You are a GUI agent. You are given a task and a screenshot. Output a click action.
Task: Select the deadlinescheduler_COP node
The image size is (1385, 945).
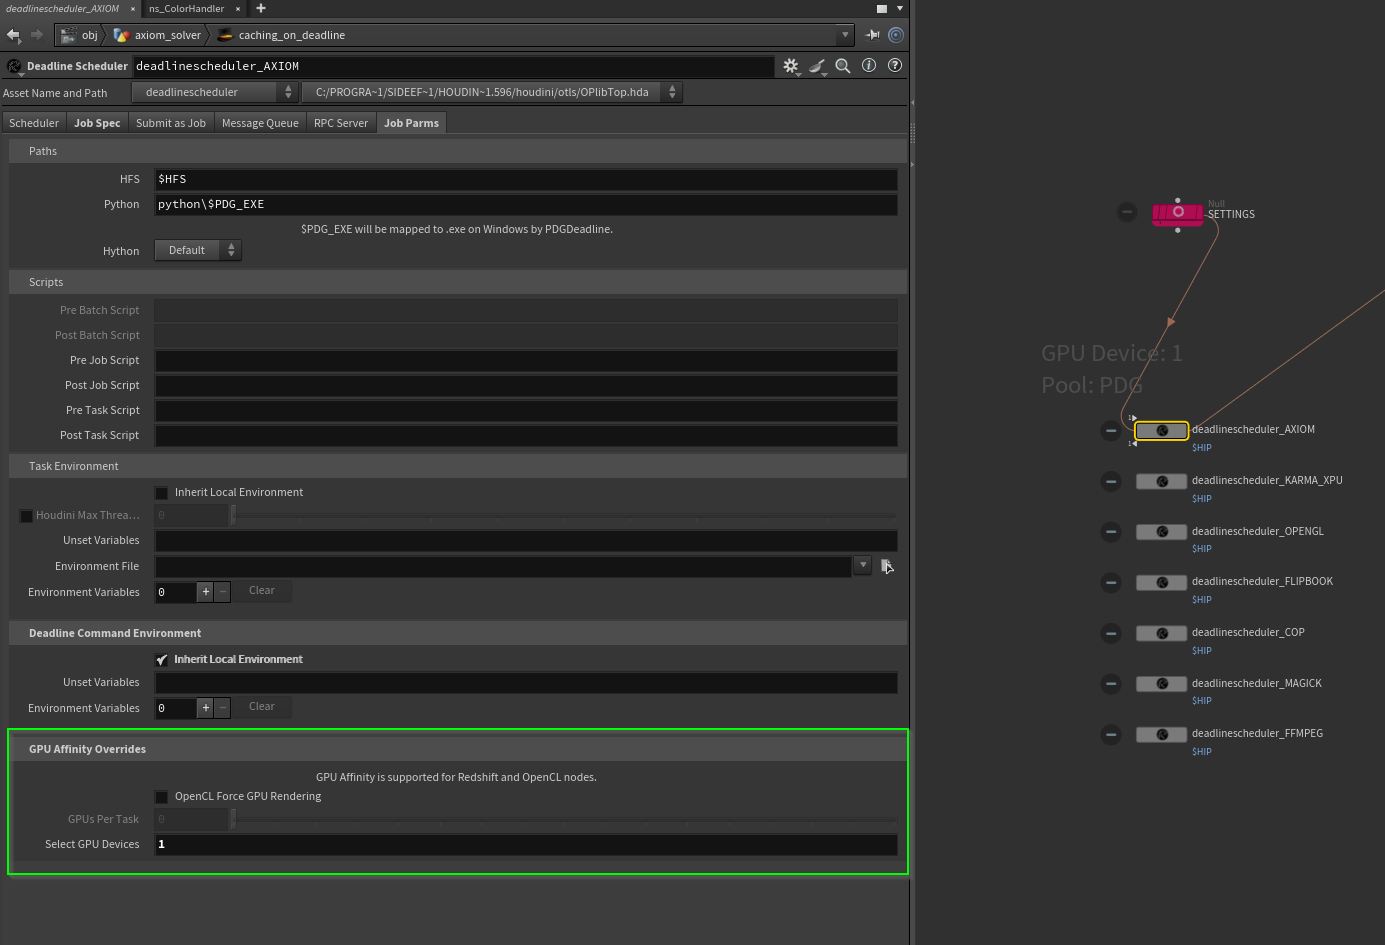tap(1162, 634)
